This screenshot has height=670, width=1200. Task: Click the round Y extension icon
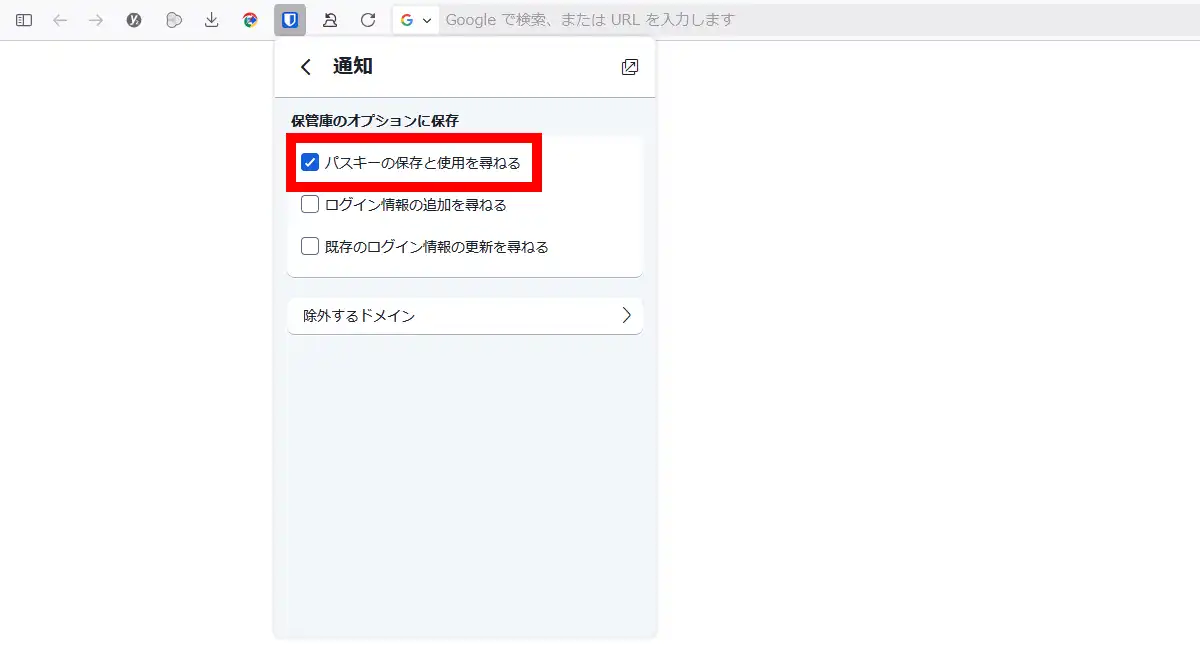[134, 20]
